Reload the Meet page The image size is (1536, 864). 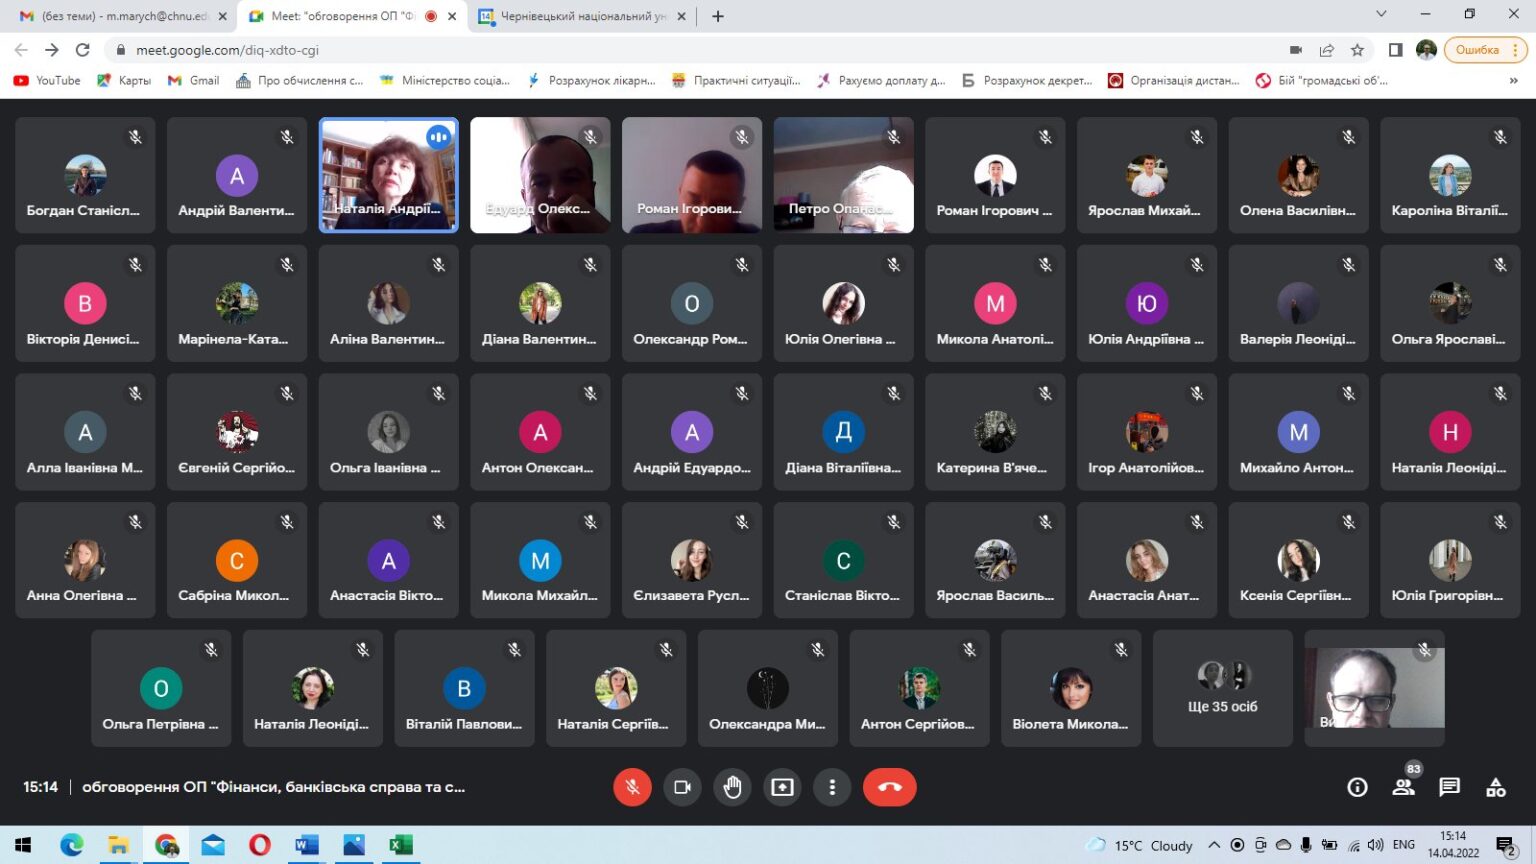tap(83, 50)
